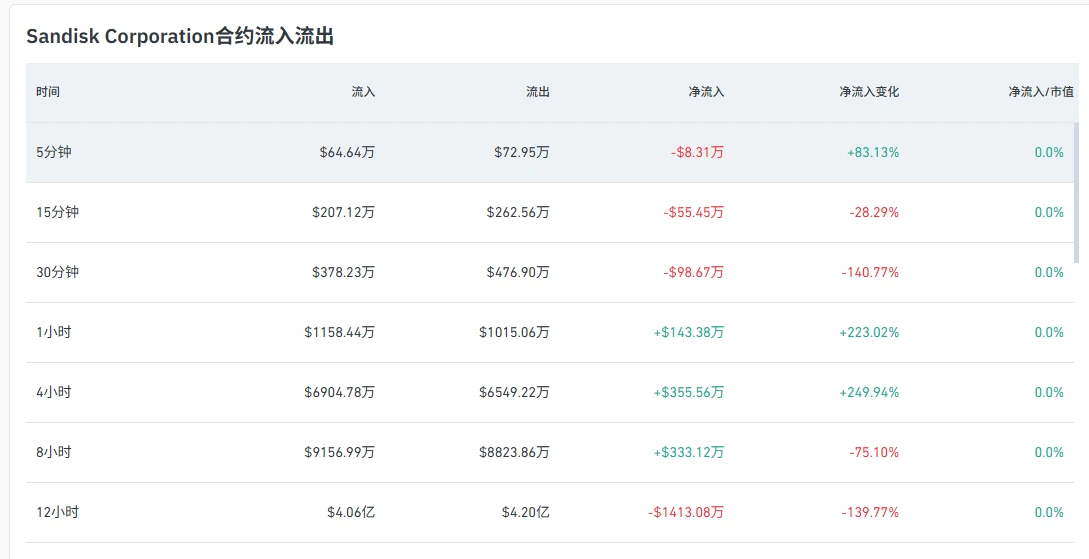Click the change value +249.94%
This screenshot has width=1089, height=559.
870,392
